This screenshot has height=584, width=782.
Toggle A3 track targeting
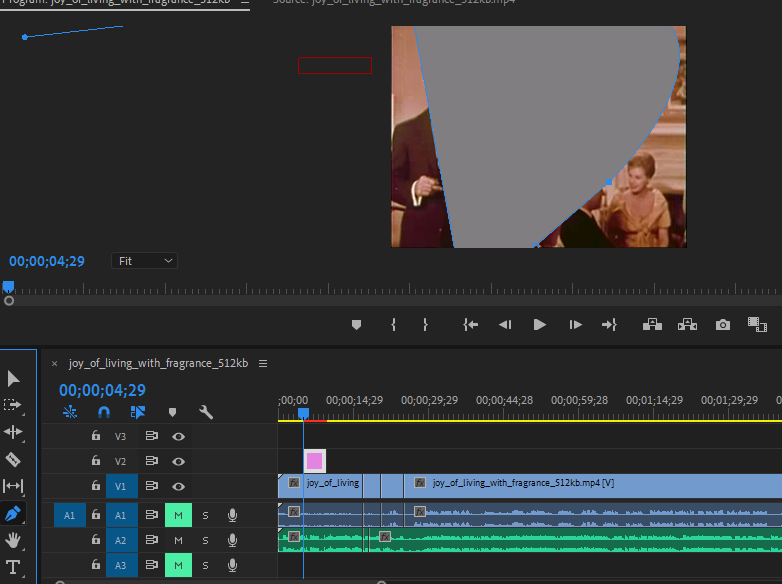pos(121,565)
